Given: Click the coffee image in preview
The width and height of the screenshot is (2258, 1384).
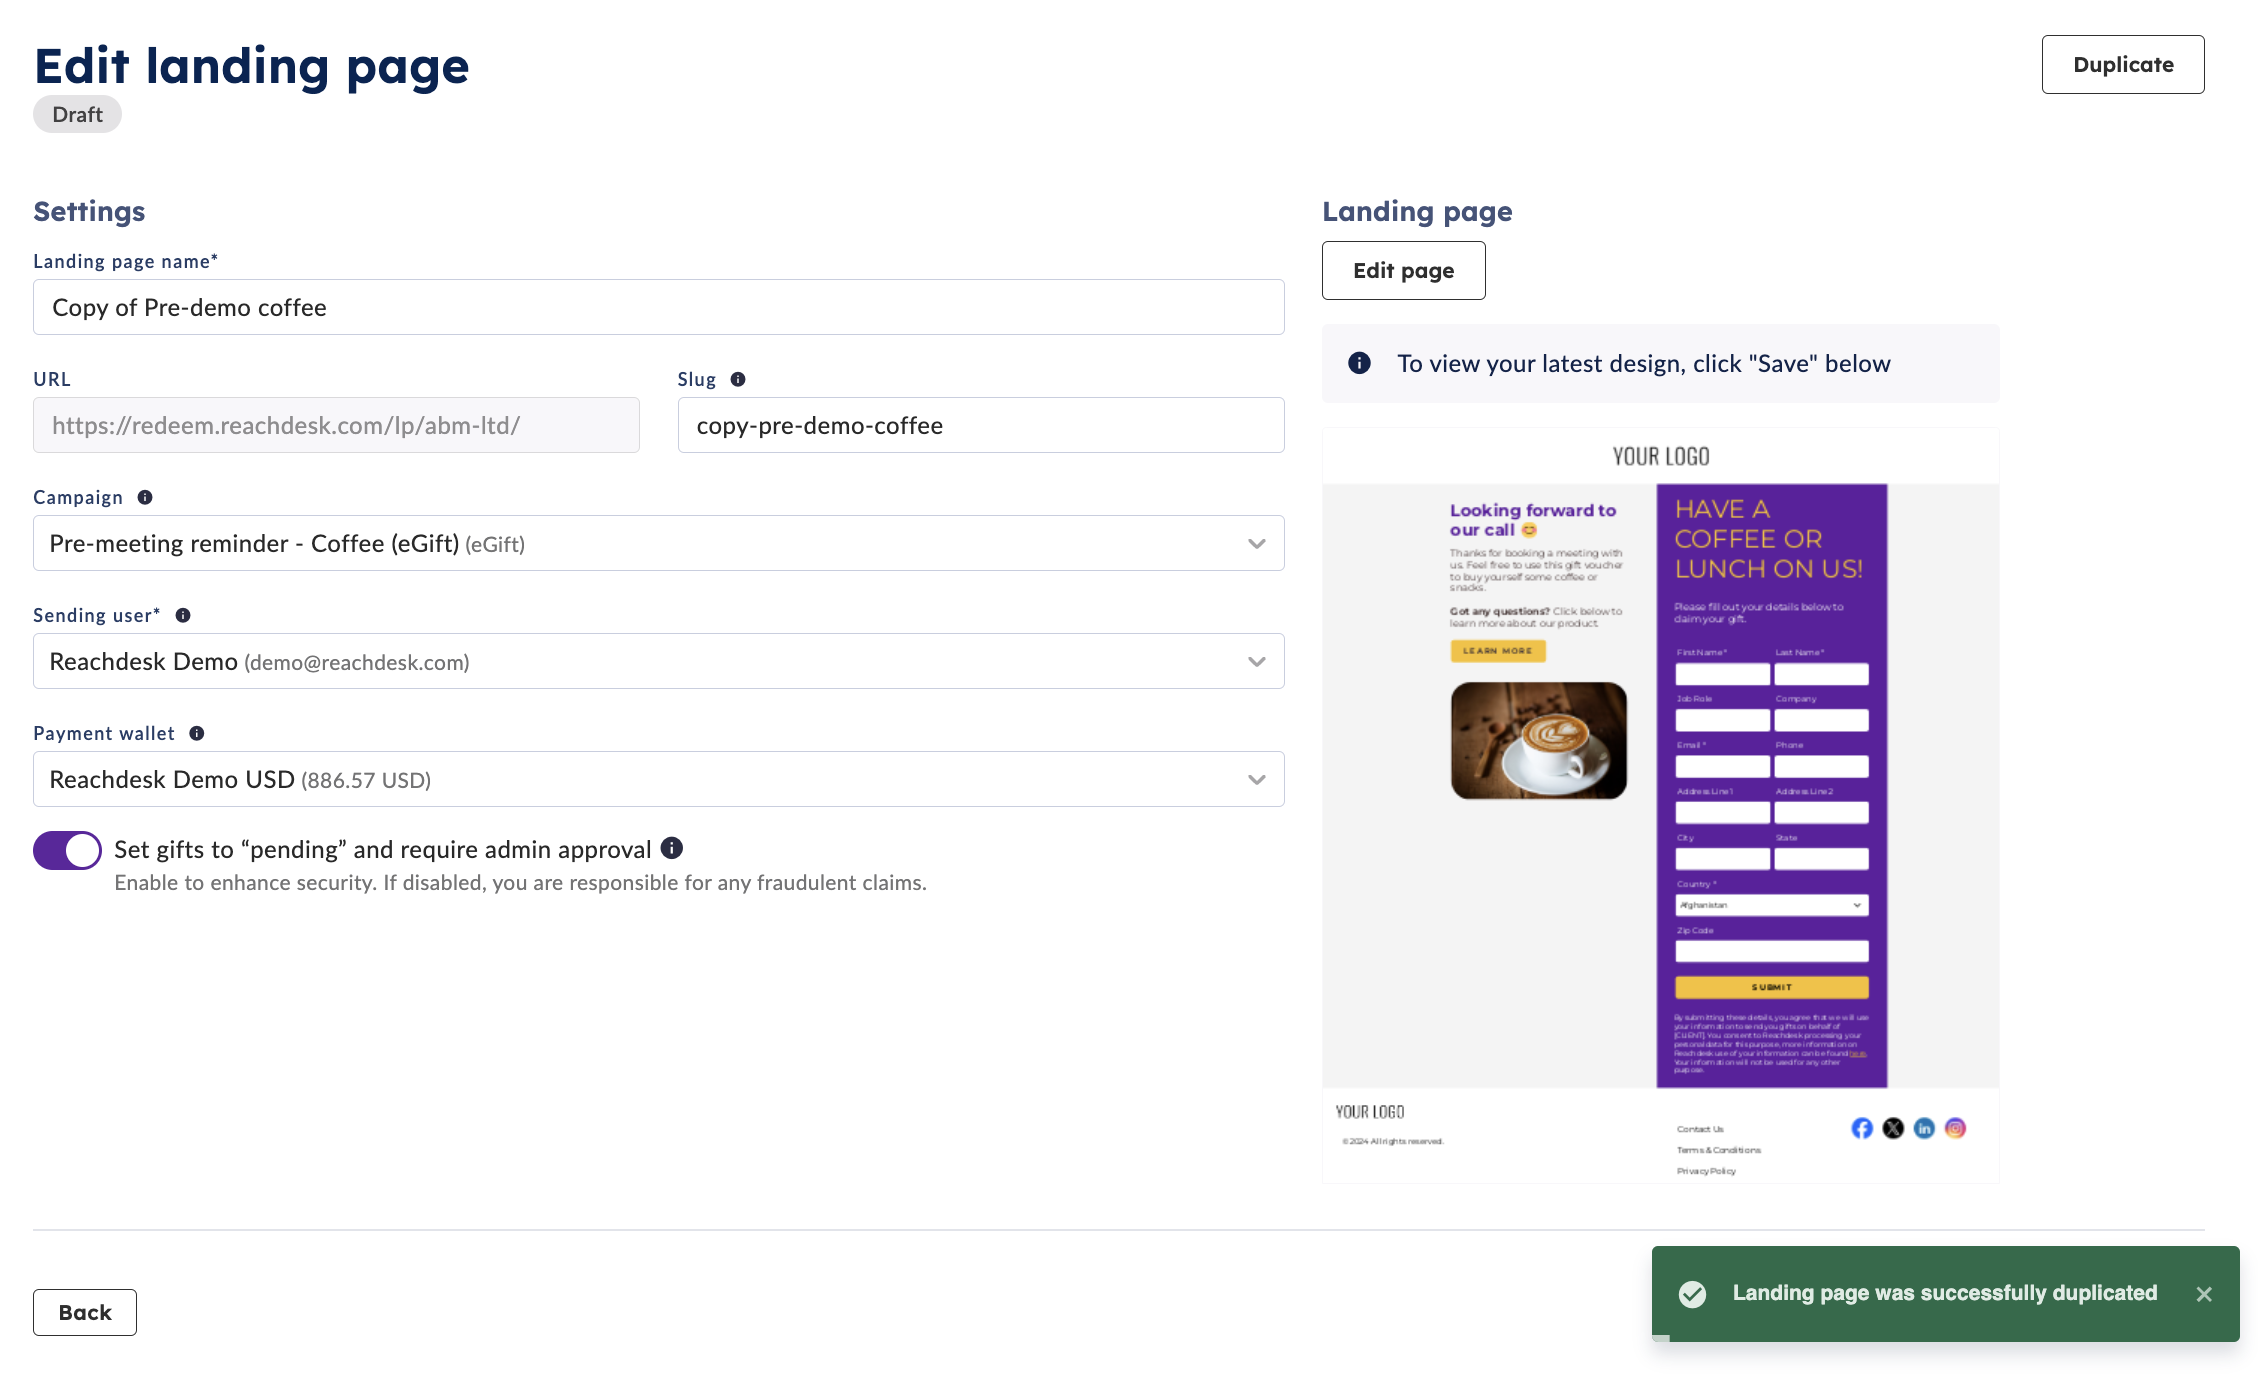Looking at the screenshot, I should point(1538,740).
